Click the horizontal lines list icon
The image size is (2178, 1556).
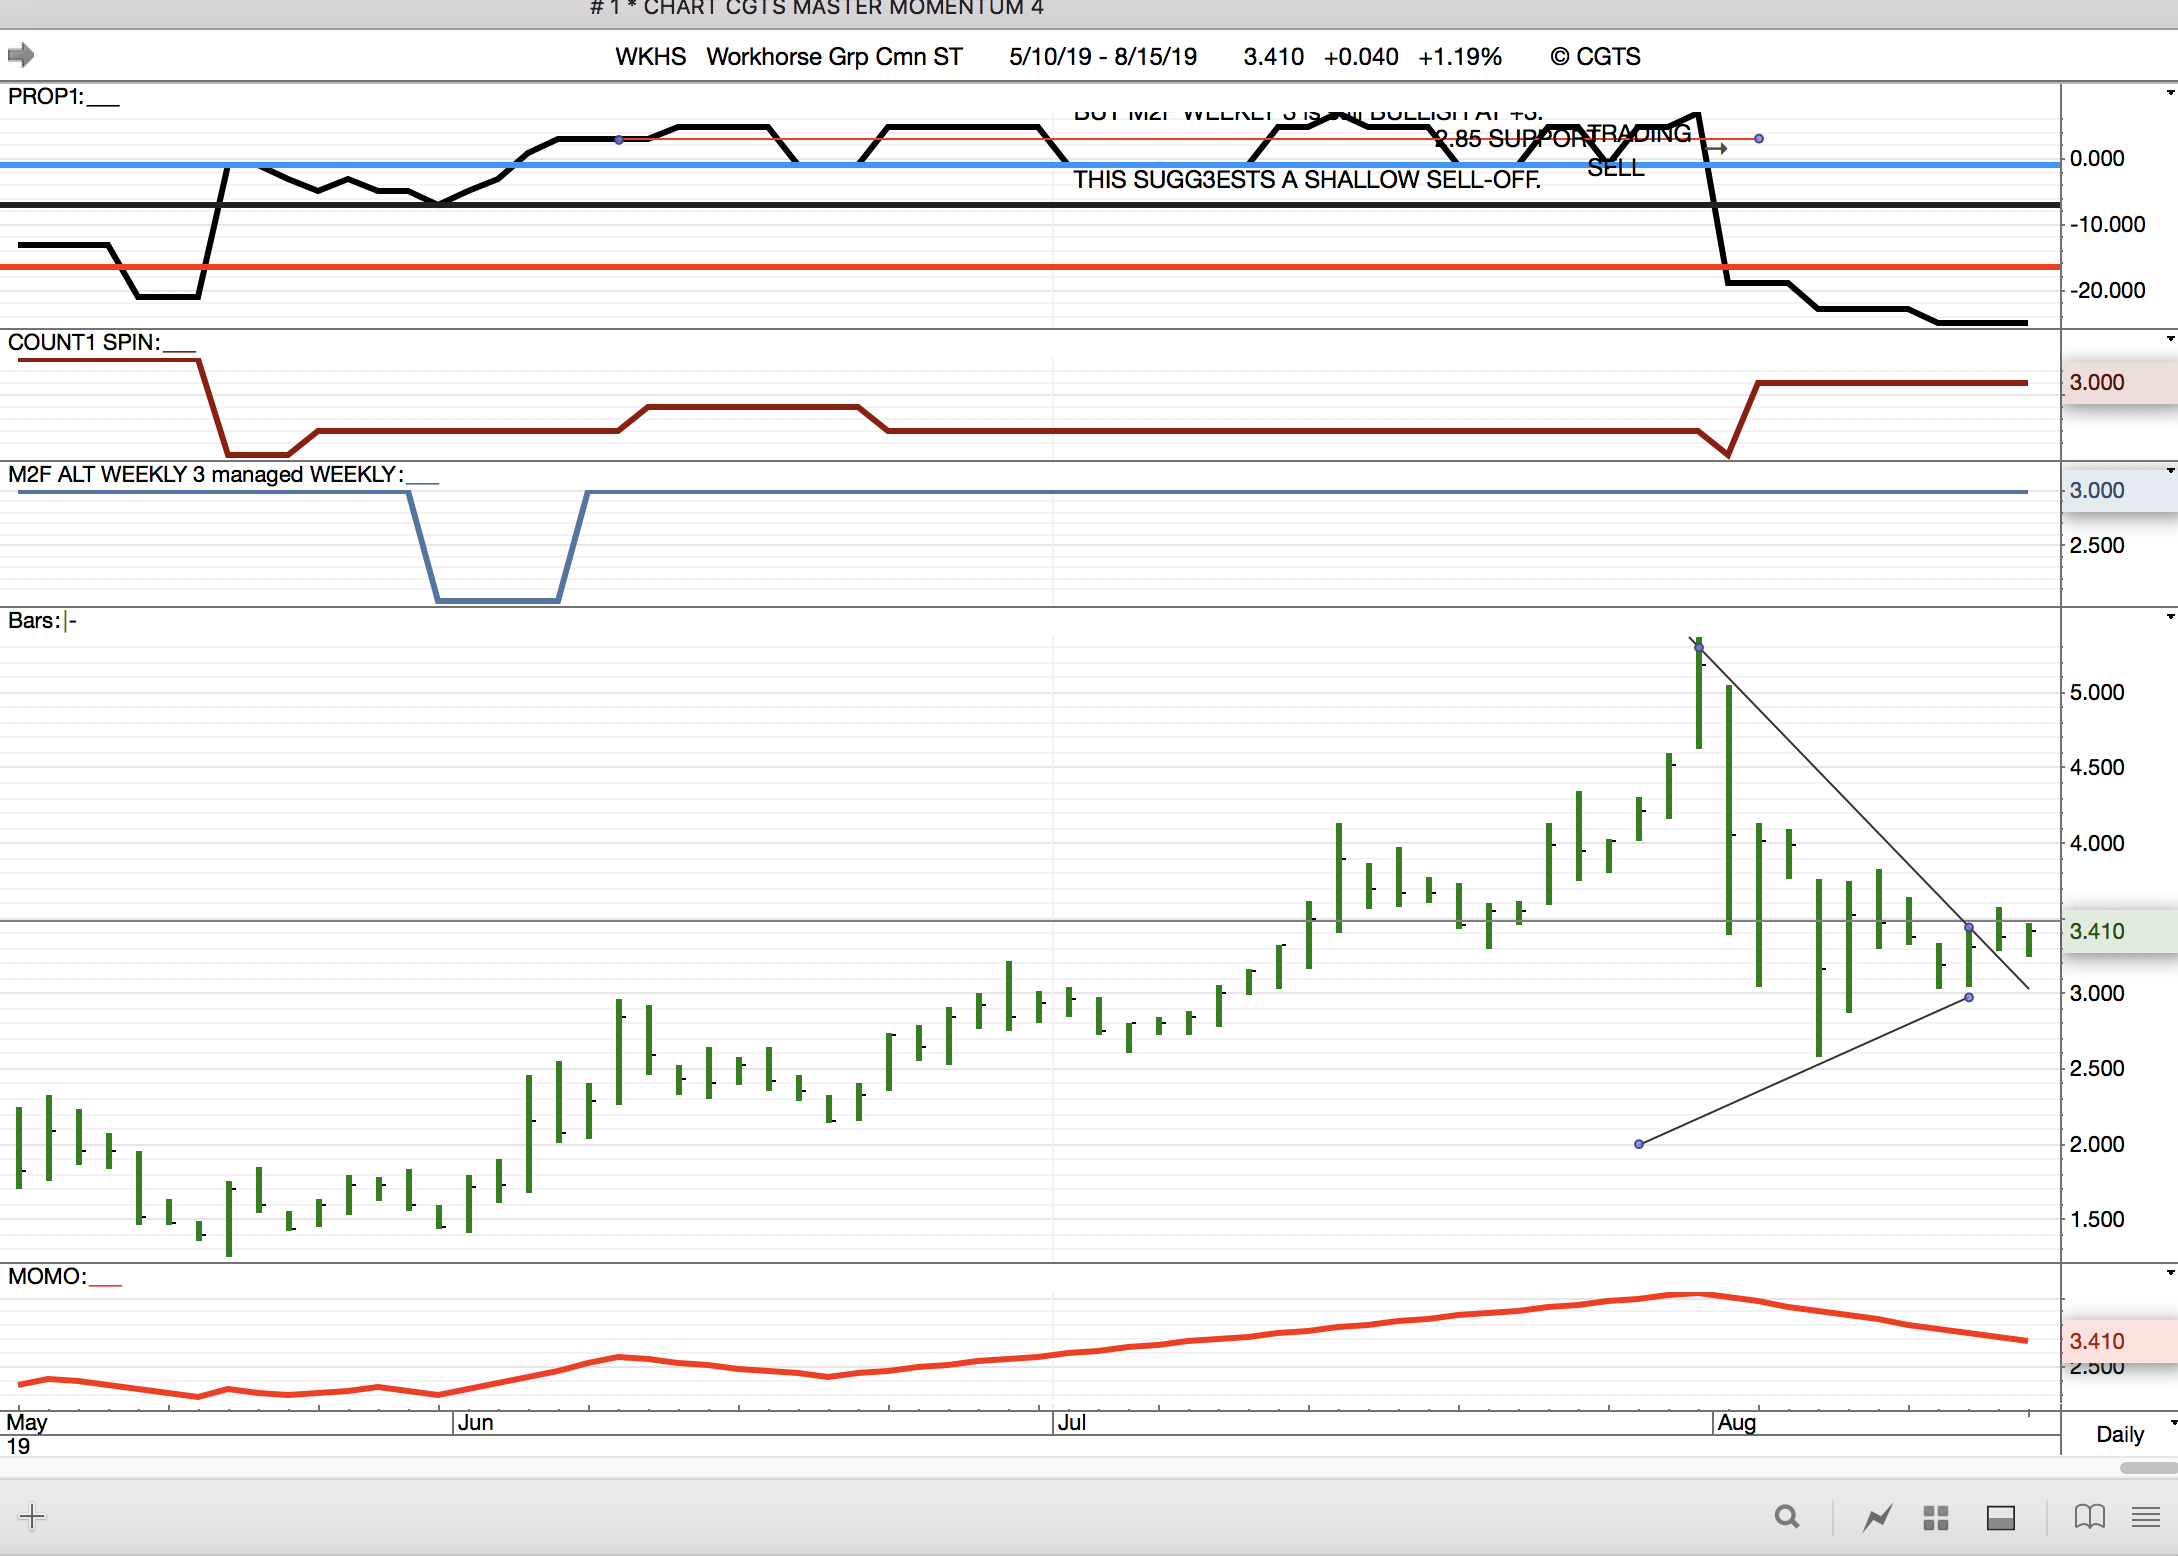tap(2145, 1517)
